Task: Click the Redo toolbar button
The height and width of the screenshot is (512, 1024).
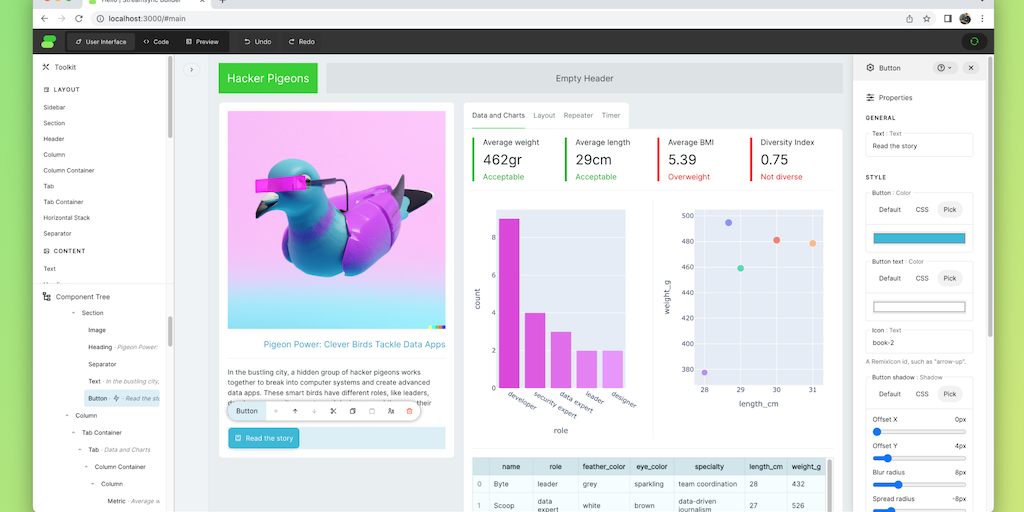Action: [x=301, y=42]
